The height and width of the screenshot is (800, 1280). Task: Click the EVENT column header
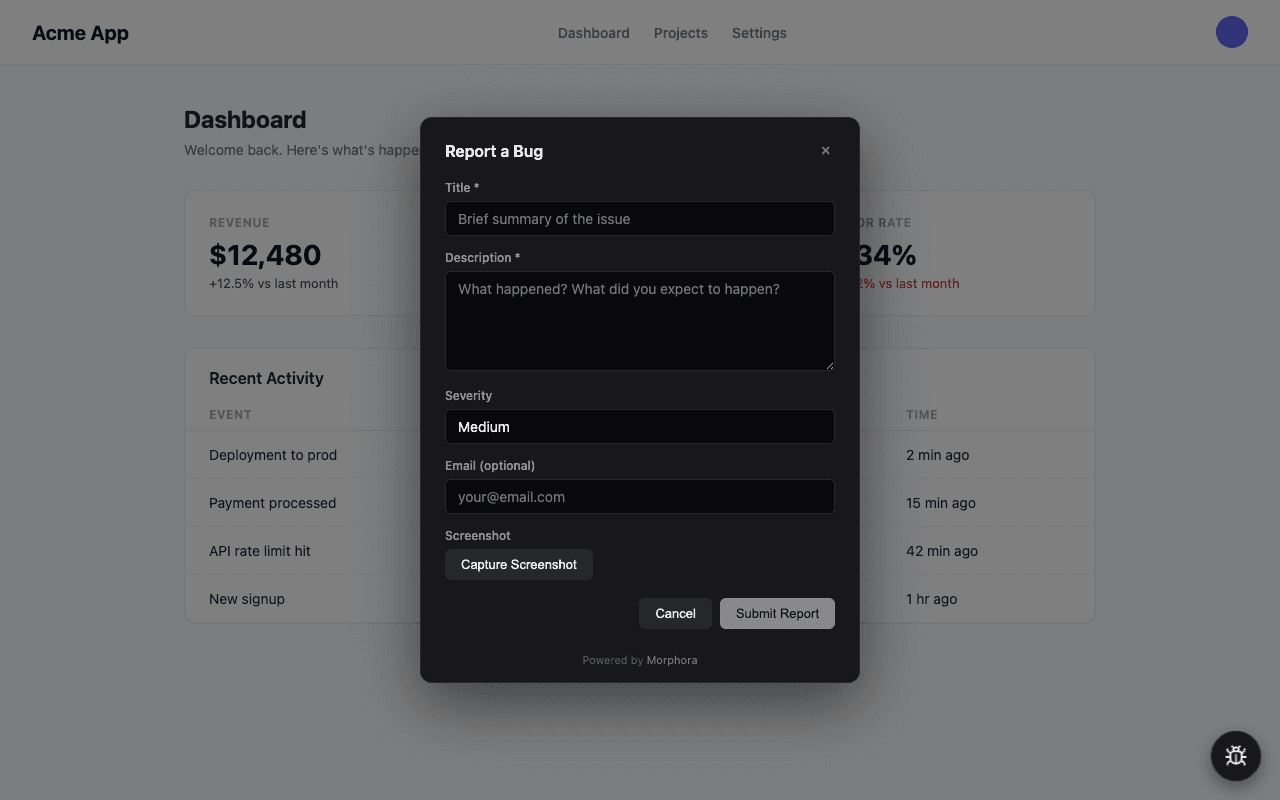tap(230, 414)
